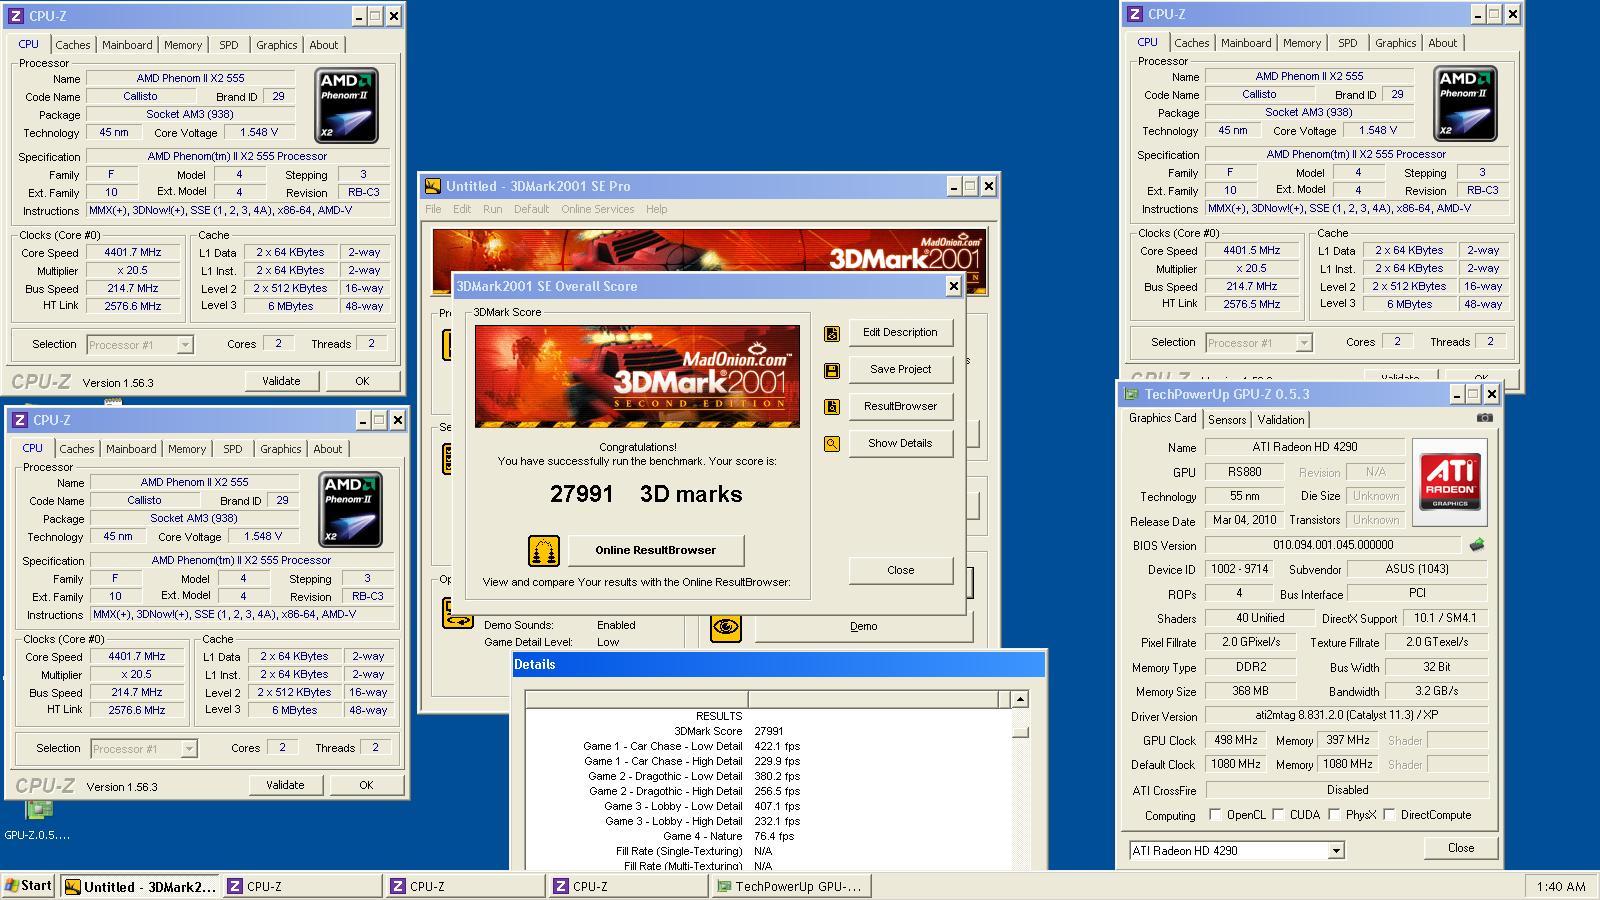Image resolution: width=1600 pixels, height=900 pixels.
Task: Open Processor #1 dropdown in bottom-left CPU-Z
Action: click(x=189, y=749)
